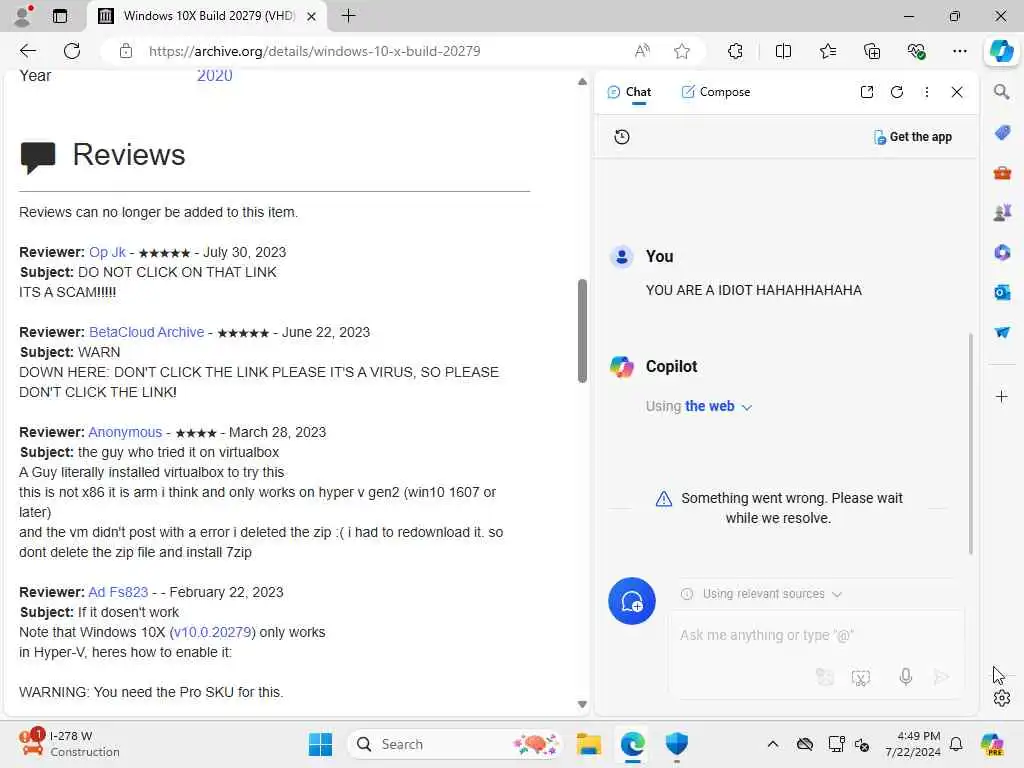
Task: Reload the page with the refresh icon
Action: [72, 51]
